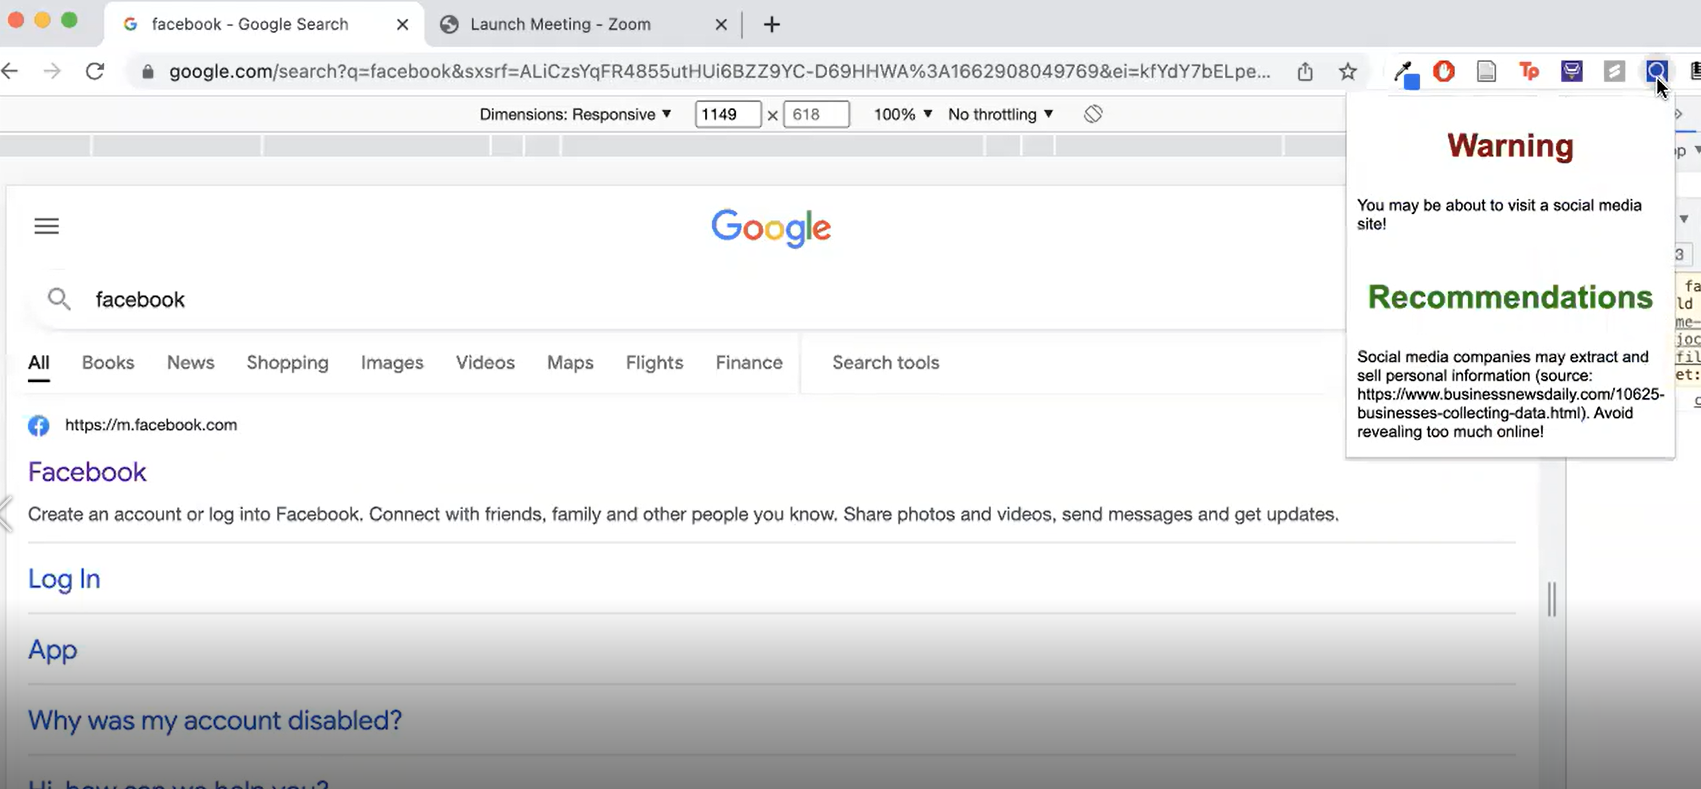Select the Books search tab
Screen dimensions: 1701x789
(x=108, y=363)
